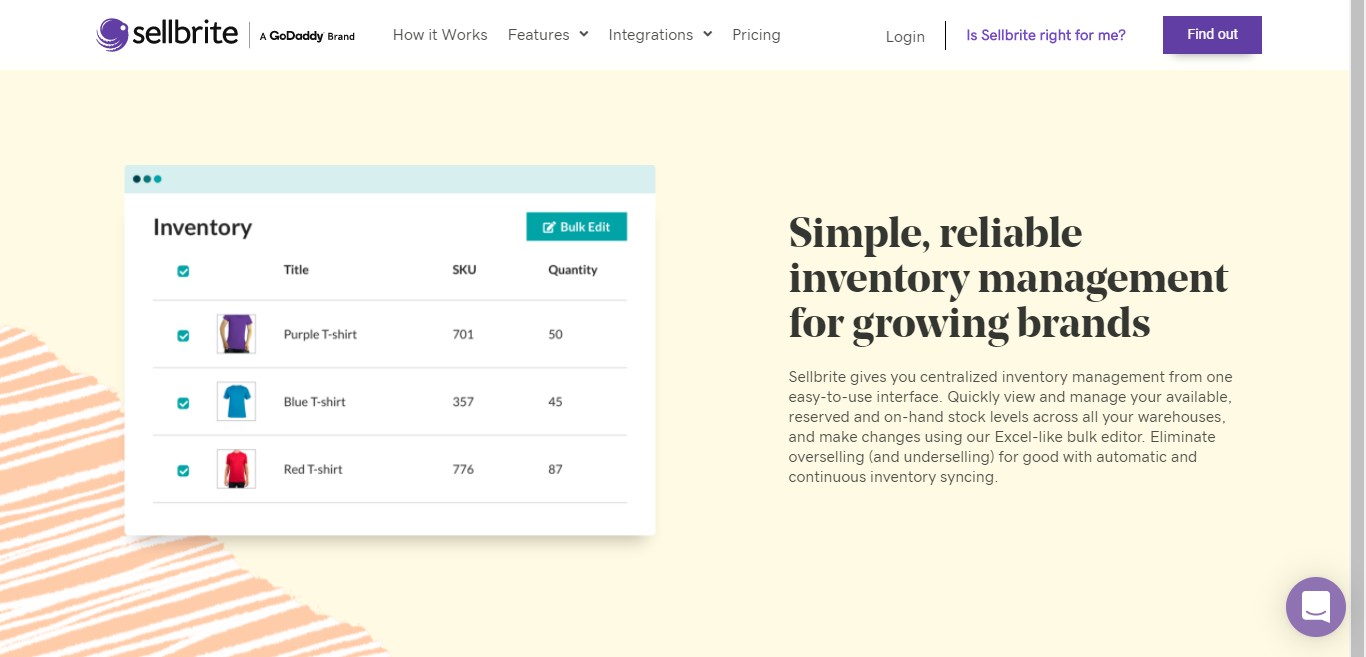Viewport: 1366px width, 657px height.
Task: Click the Bulk Edit button
Action: click(x=577, y=227)
